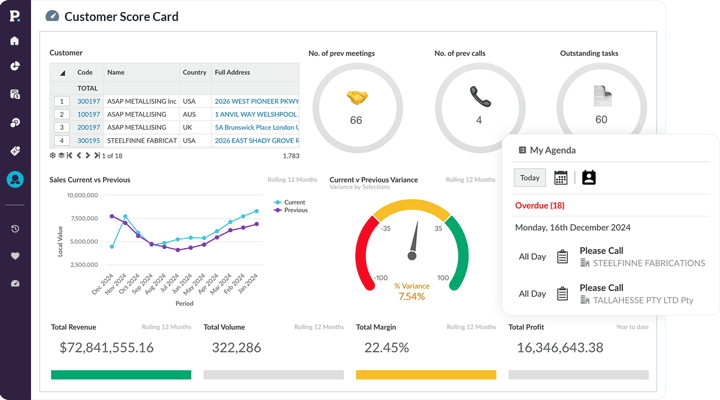Open the document search sidebar icon

[x=15, y=94]
